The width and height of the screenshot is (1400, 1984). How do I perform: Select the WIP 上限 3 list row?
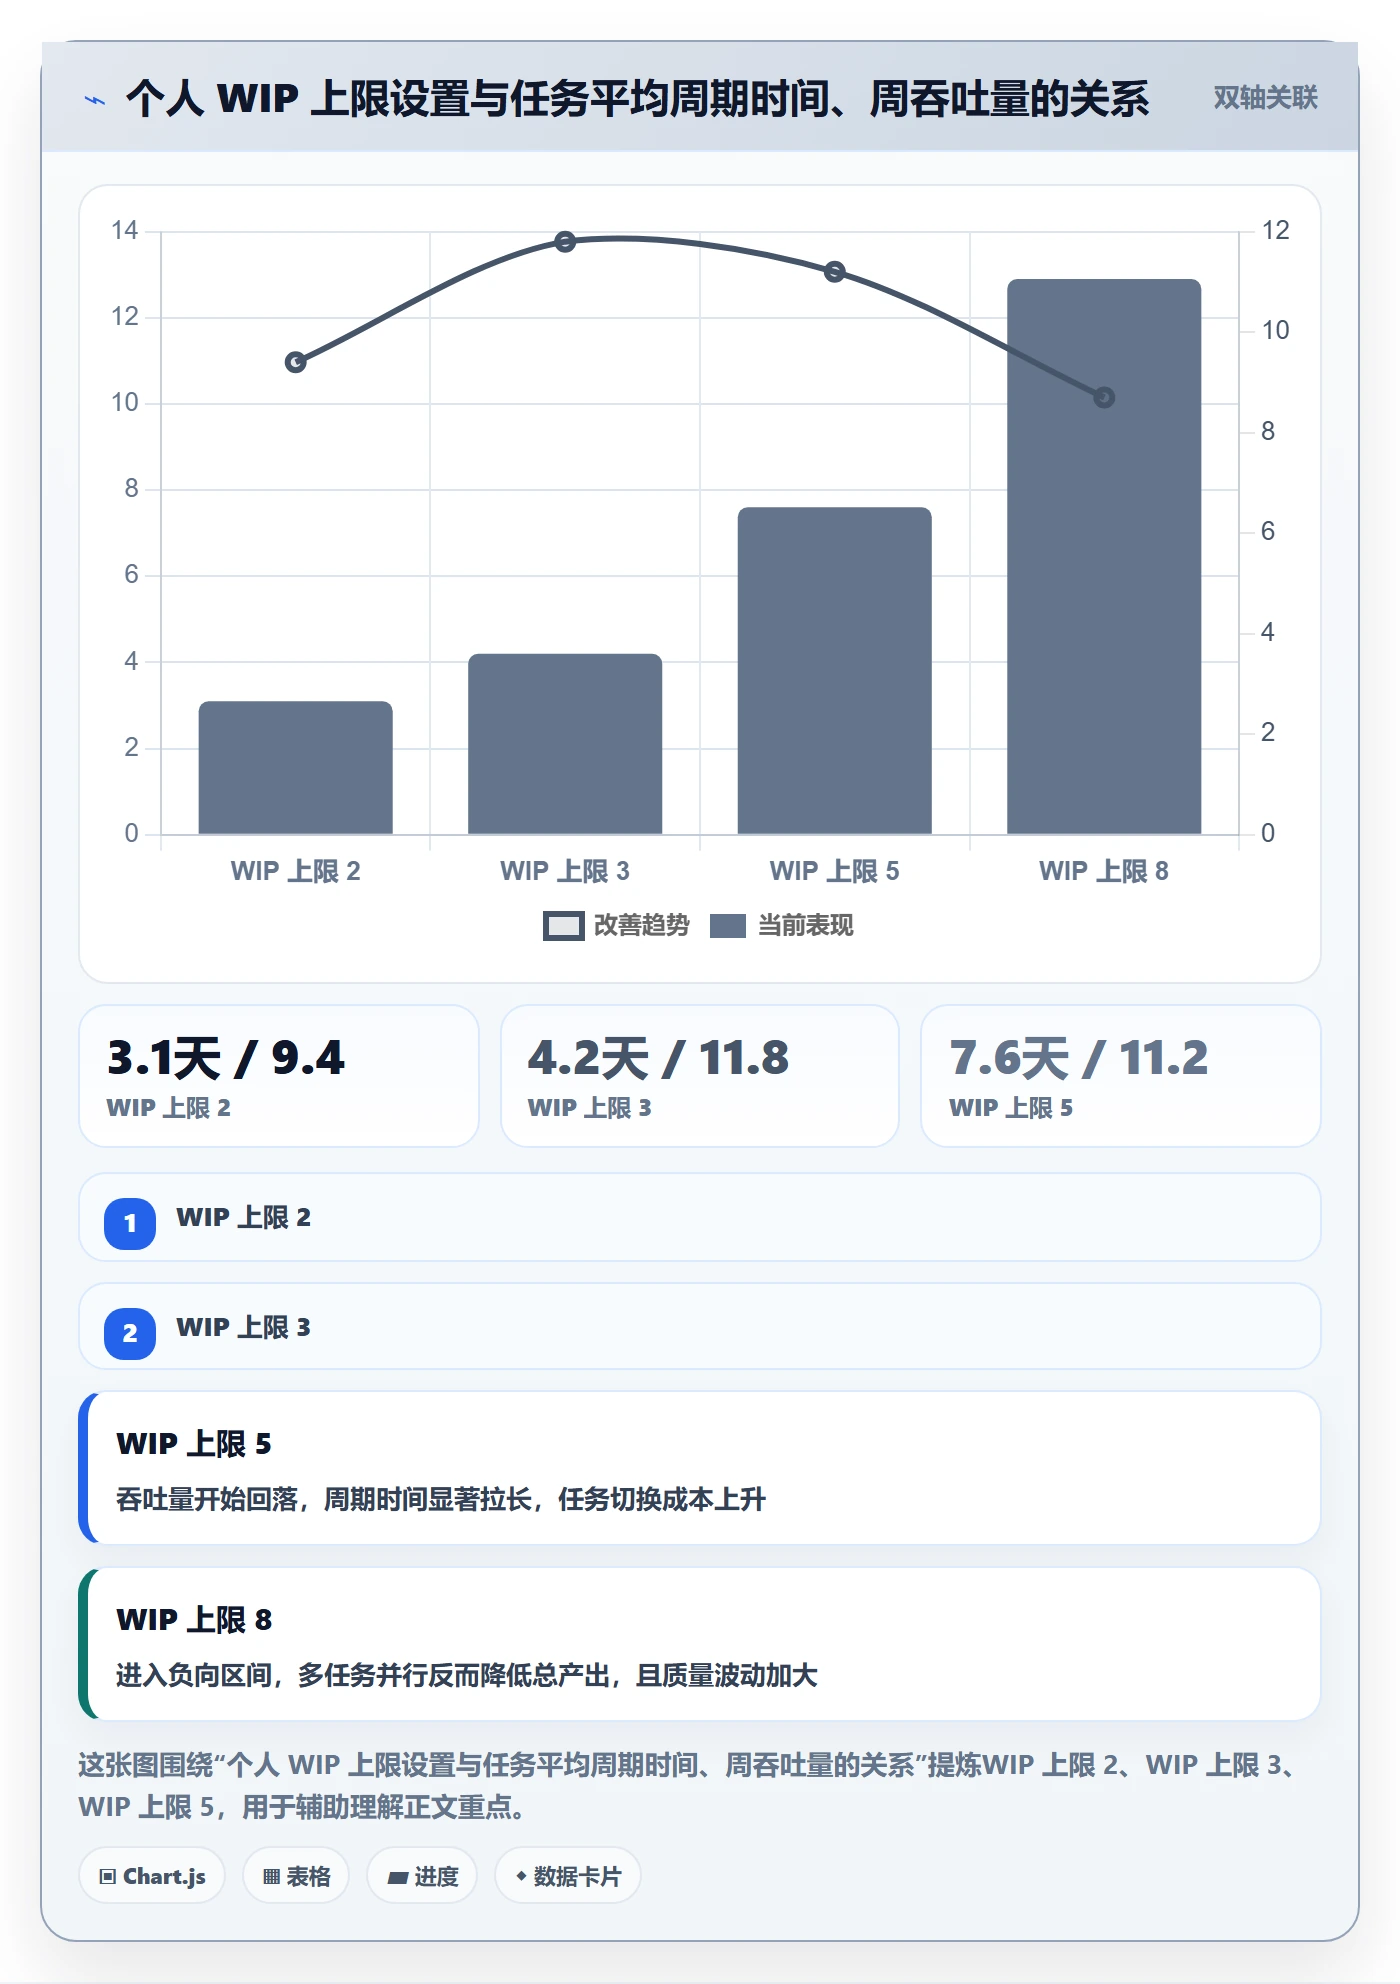tap(700, 1327)
